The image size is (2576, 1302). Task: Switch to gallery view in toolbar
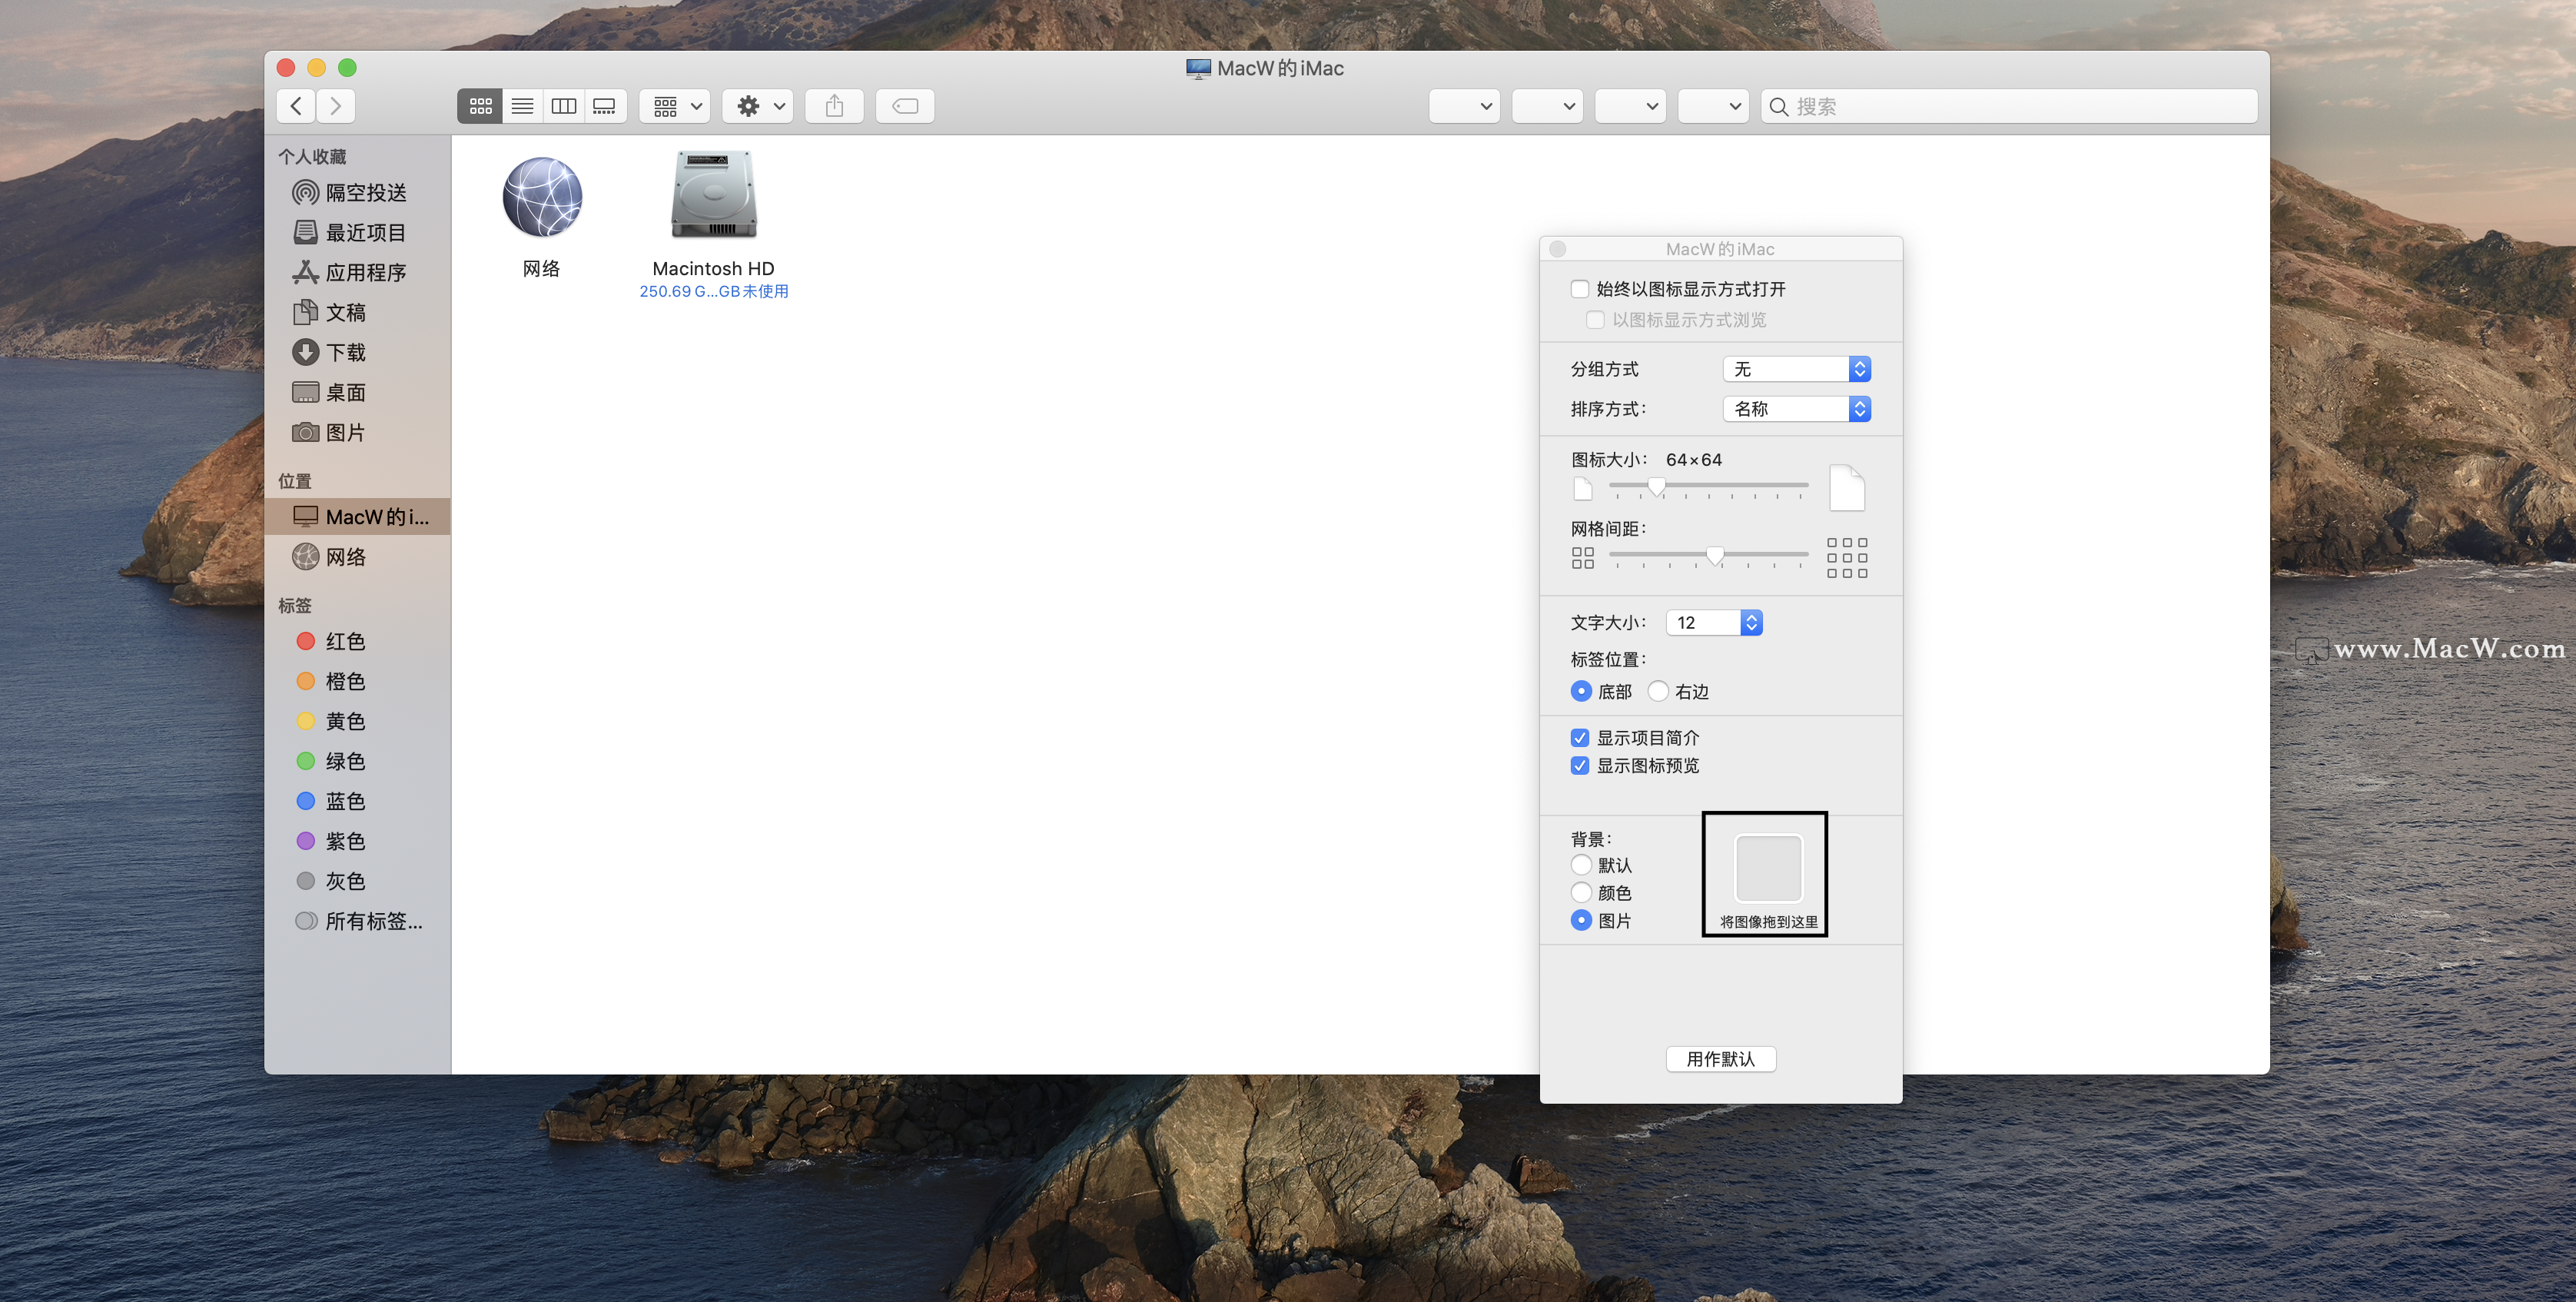tap(604, 106)
